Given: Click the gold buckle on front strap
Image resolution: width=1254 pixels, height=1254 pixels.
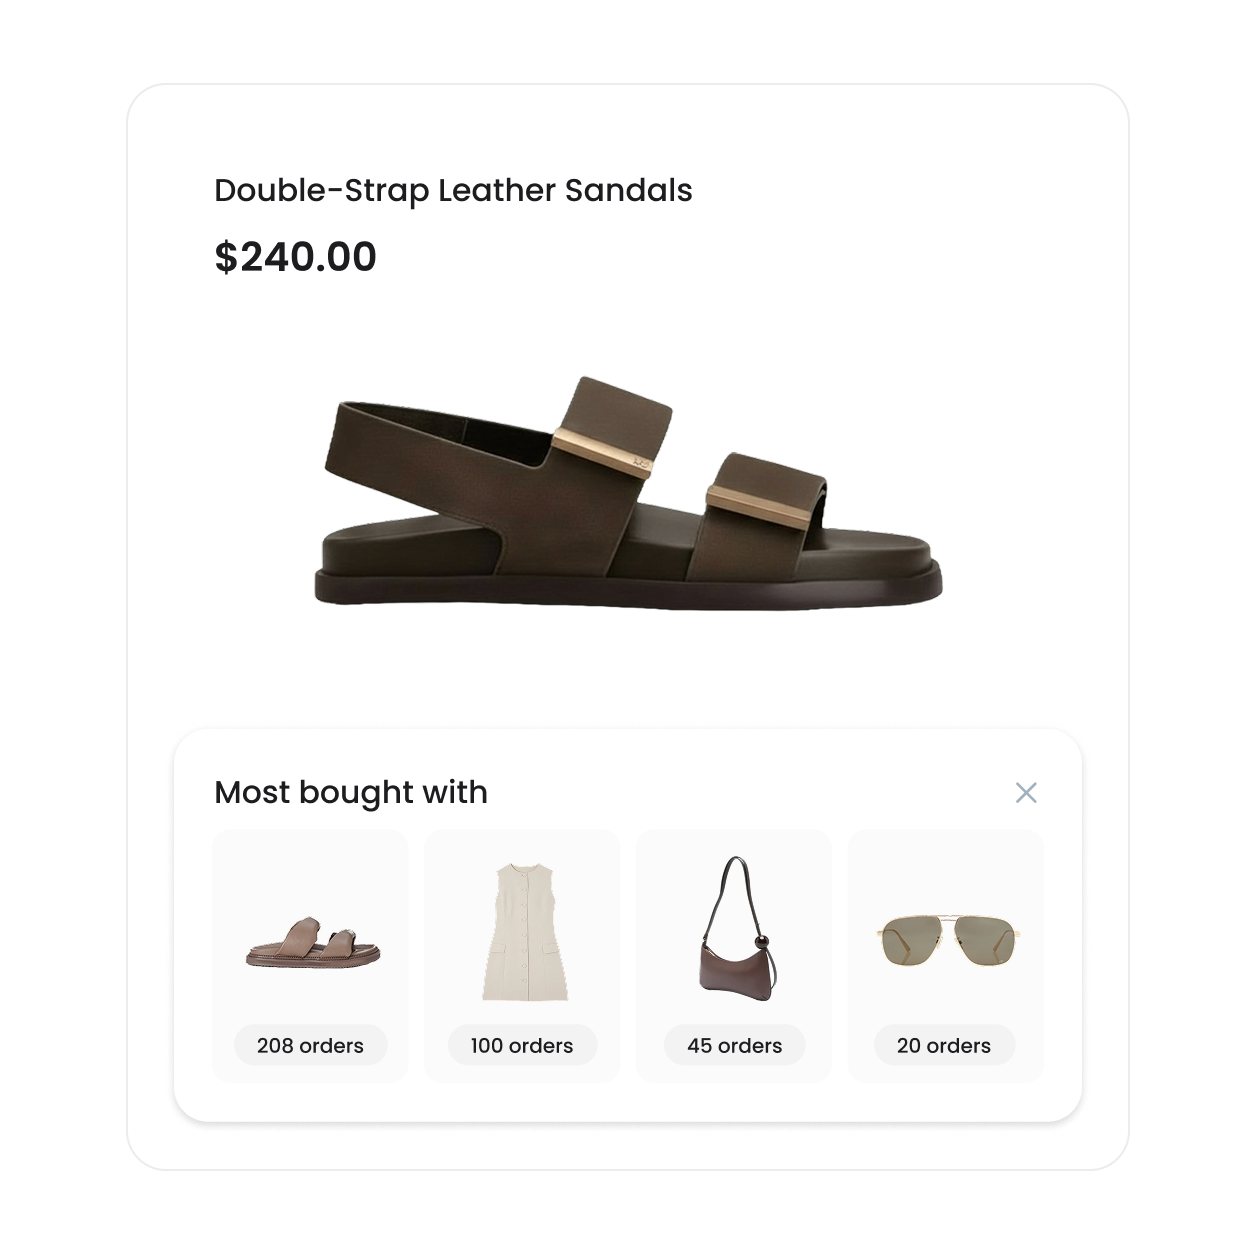Looking at the screenshot, I should coord(759,505).
